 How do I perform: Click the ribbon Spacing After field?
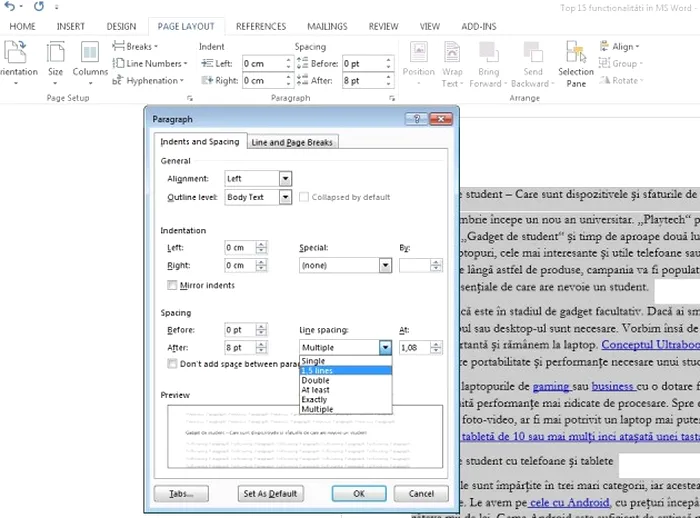tap(363, 80)
